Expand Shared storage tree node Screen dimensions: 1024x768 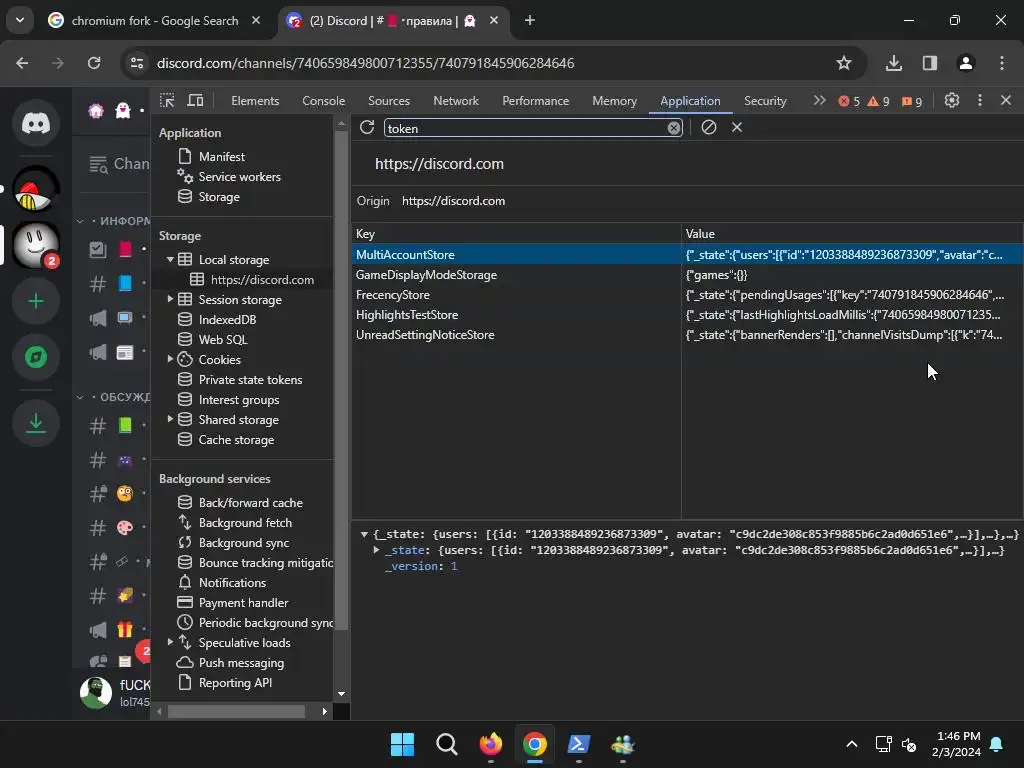coord(170,419)
